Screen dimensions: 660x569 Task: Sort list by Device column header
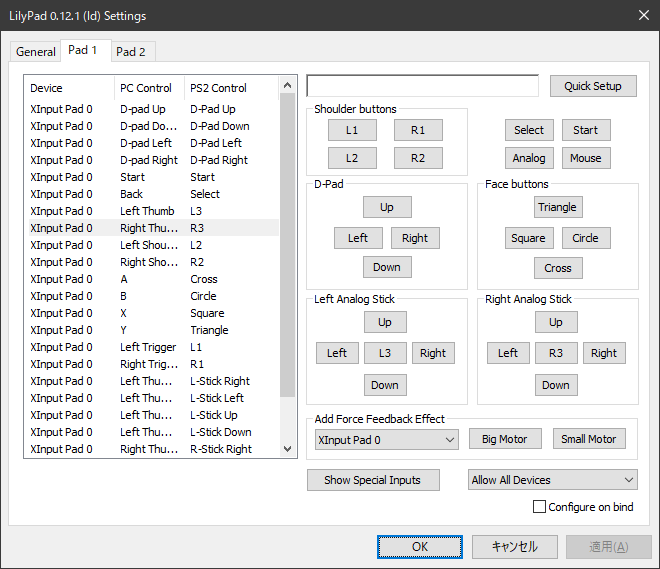69,88
